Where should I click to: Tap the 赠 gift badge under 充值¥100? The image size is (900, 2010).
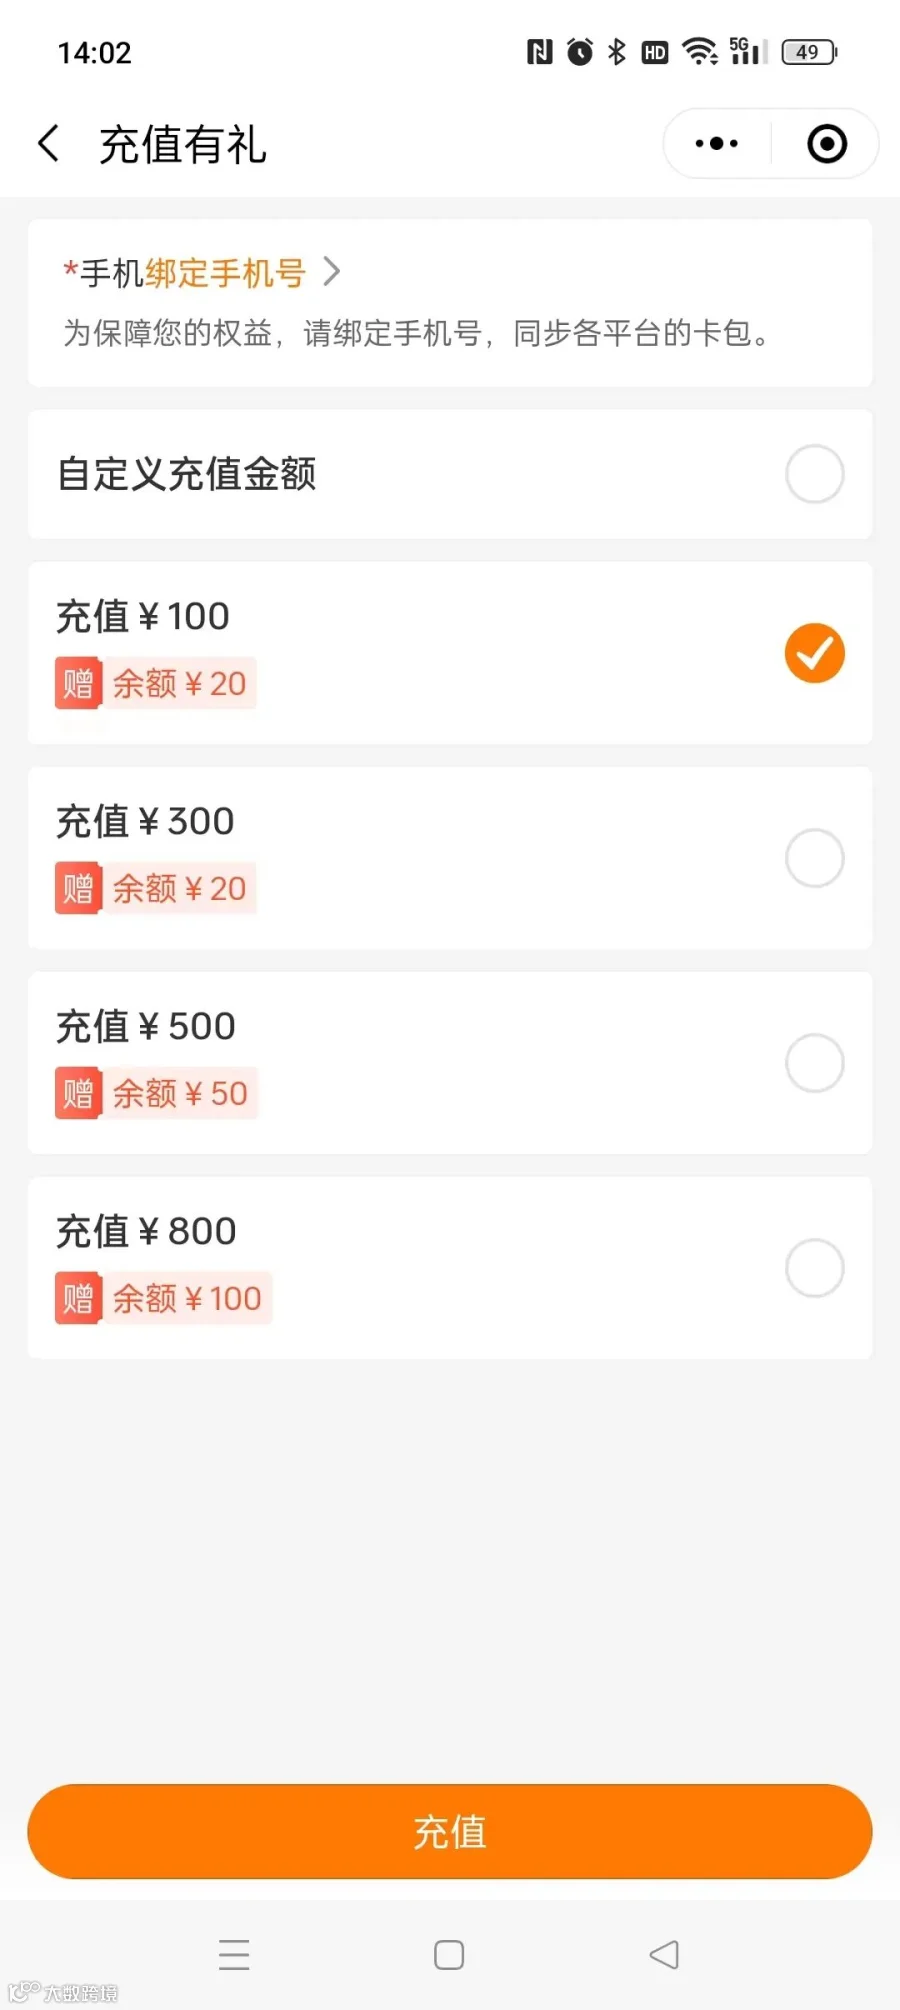78,683
